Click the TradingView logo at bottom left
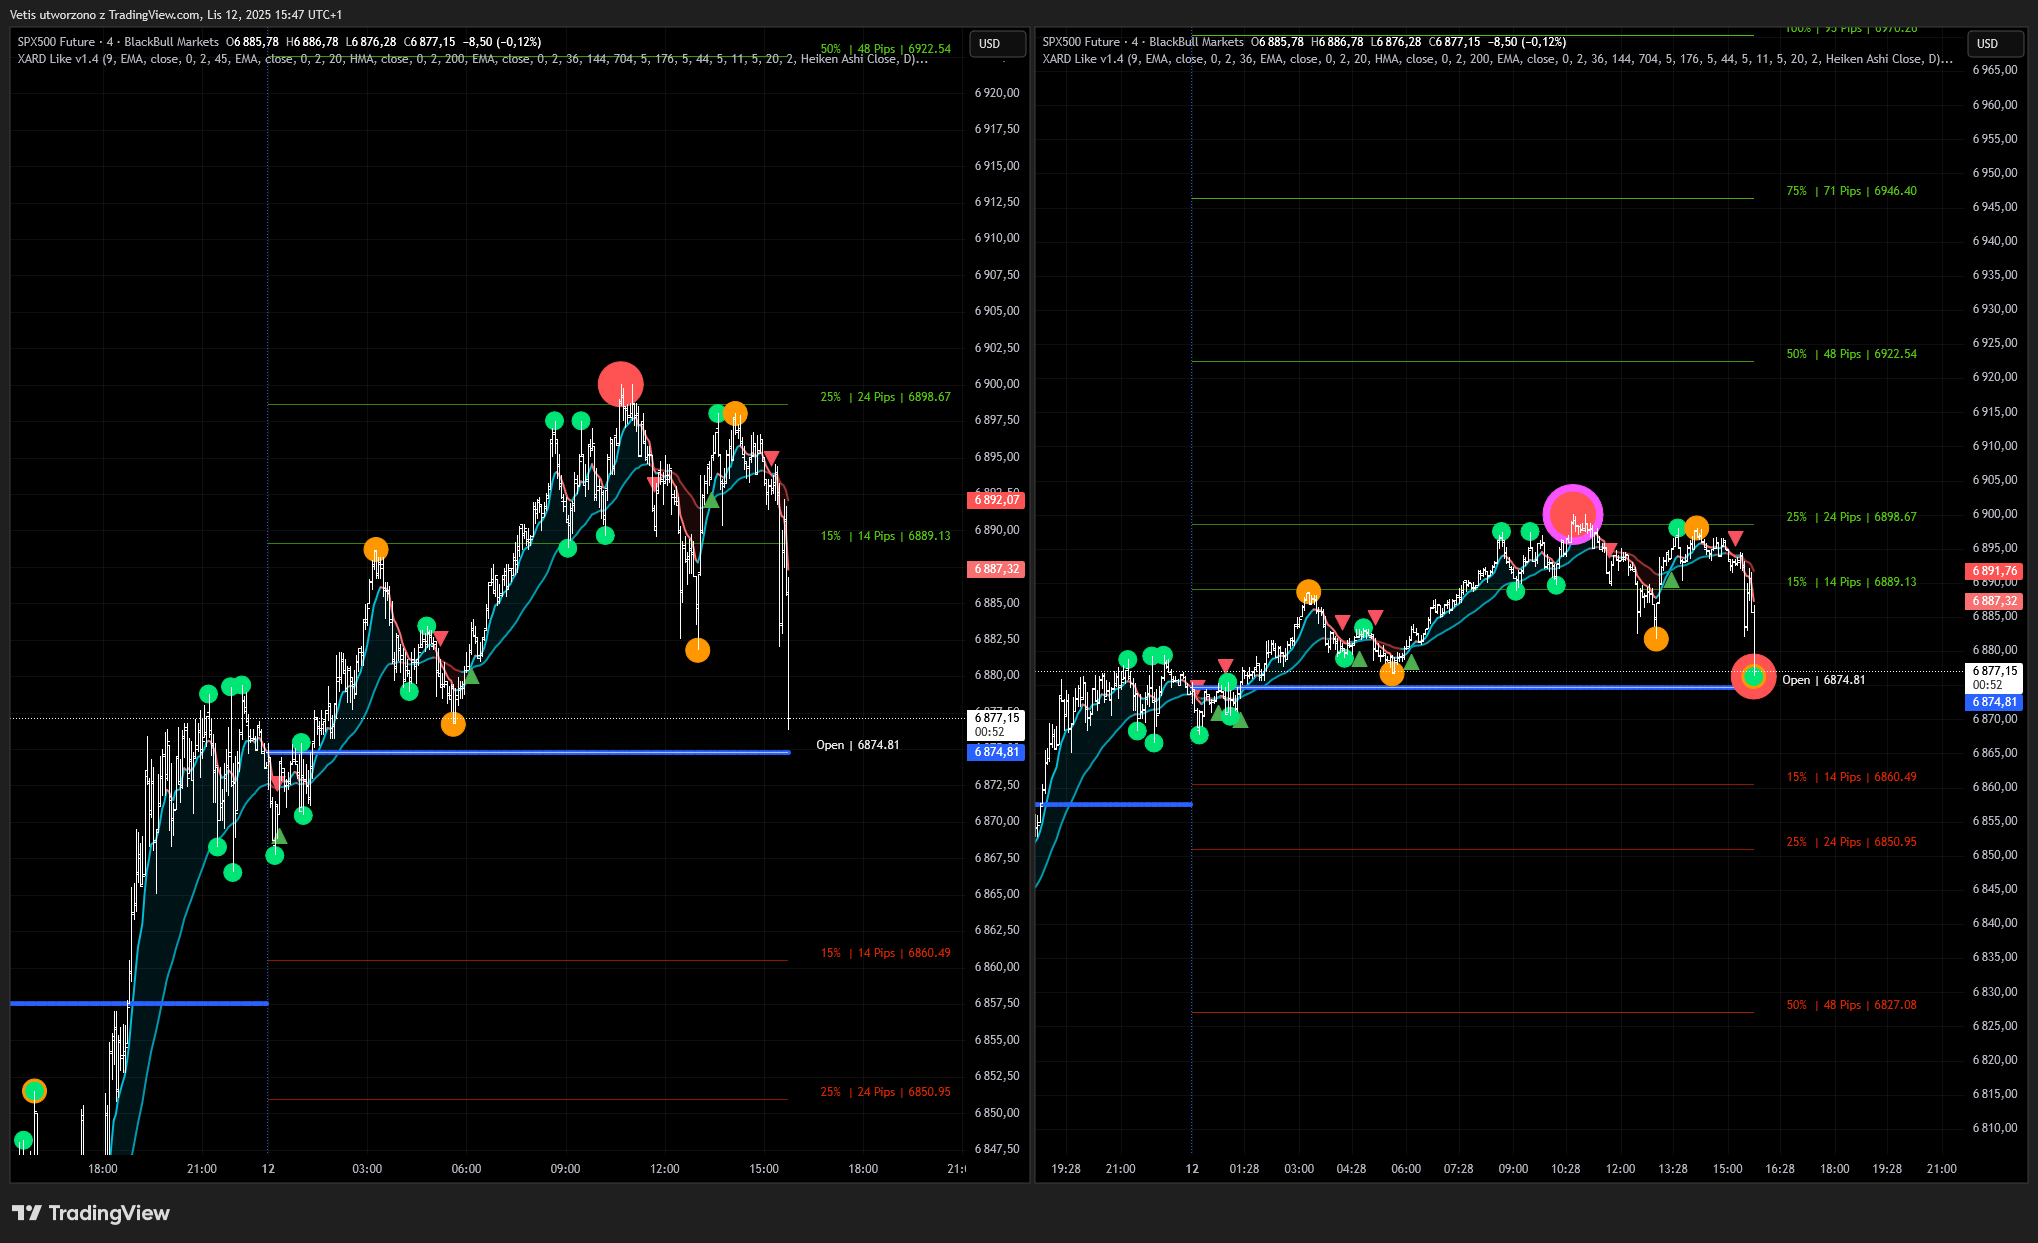The height and width of the screenshot is (1243, 2038). click(x=90, y=1213)
